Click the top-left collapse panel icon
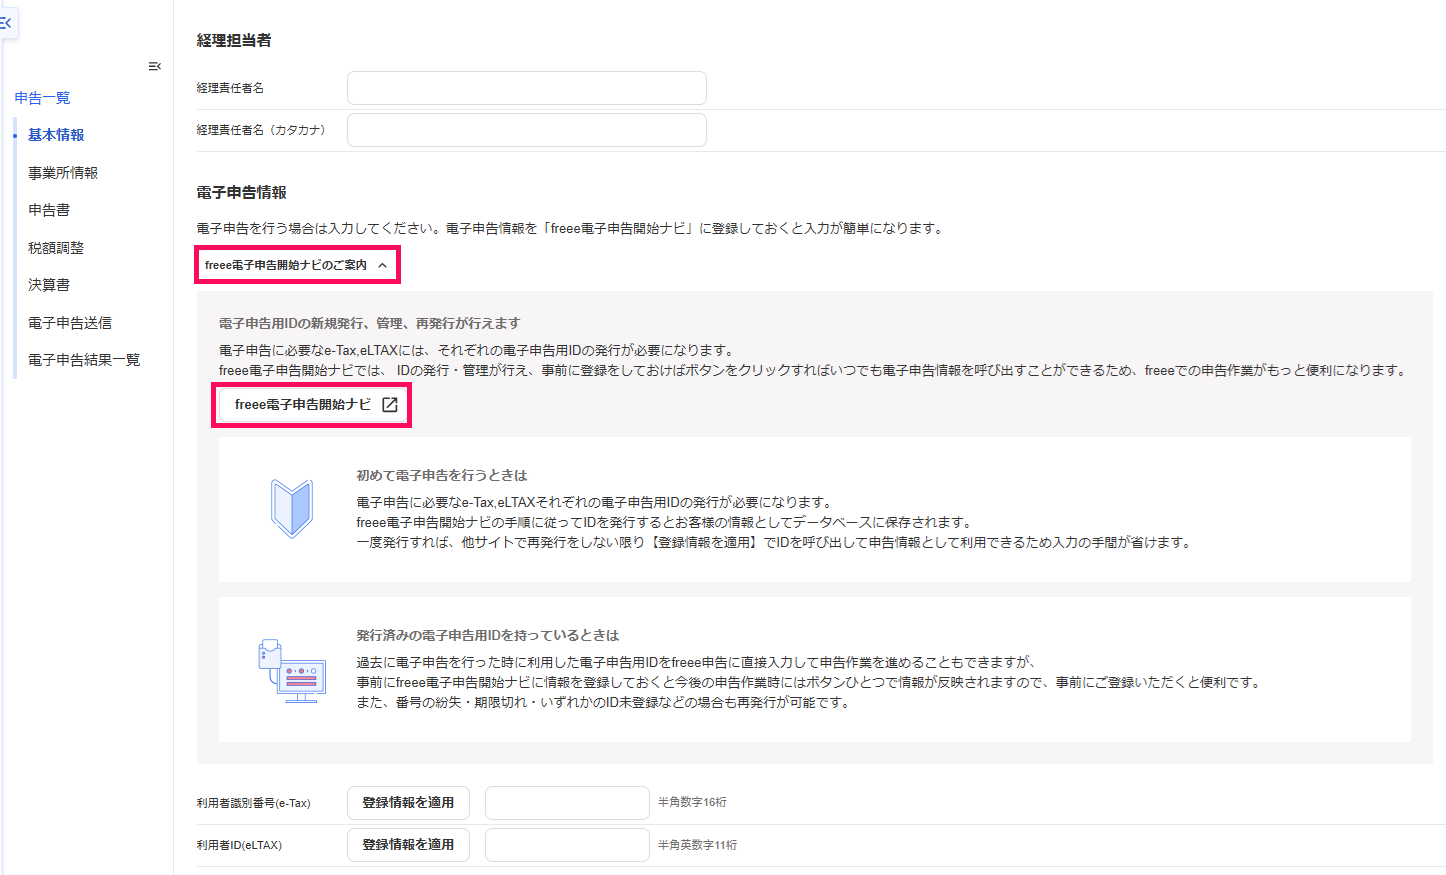The width and height of the screenshot is (1446, 875). pyautogui.click(x=5, y=22)
